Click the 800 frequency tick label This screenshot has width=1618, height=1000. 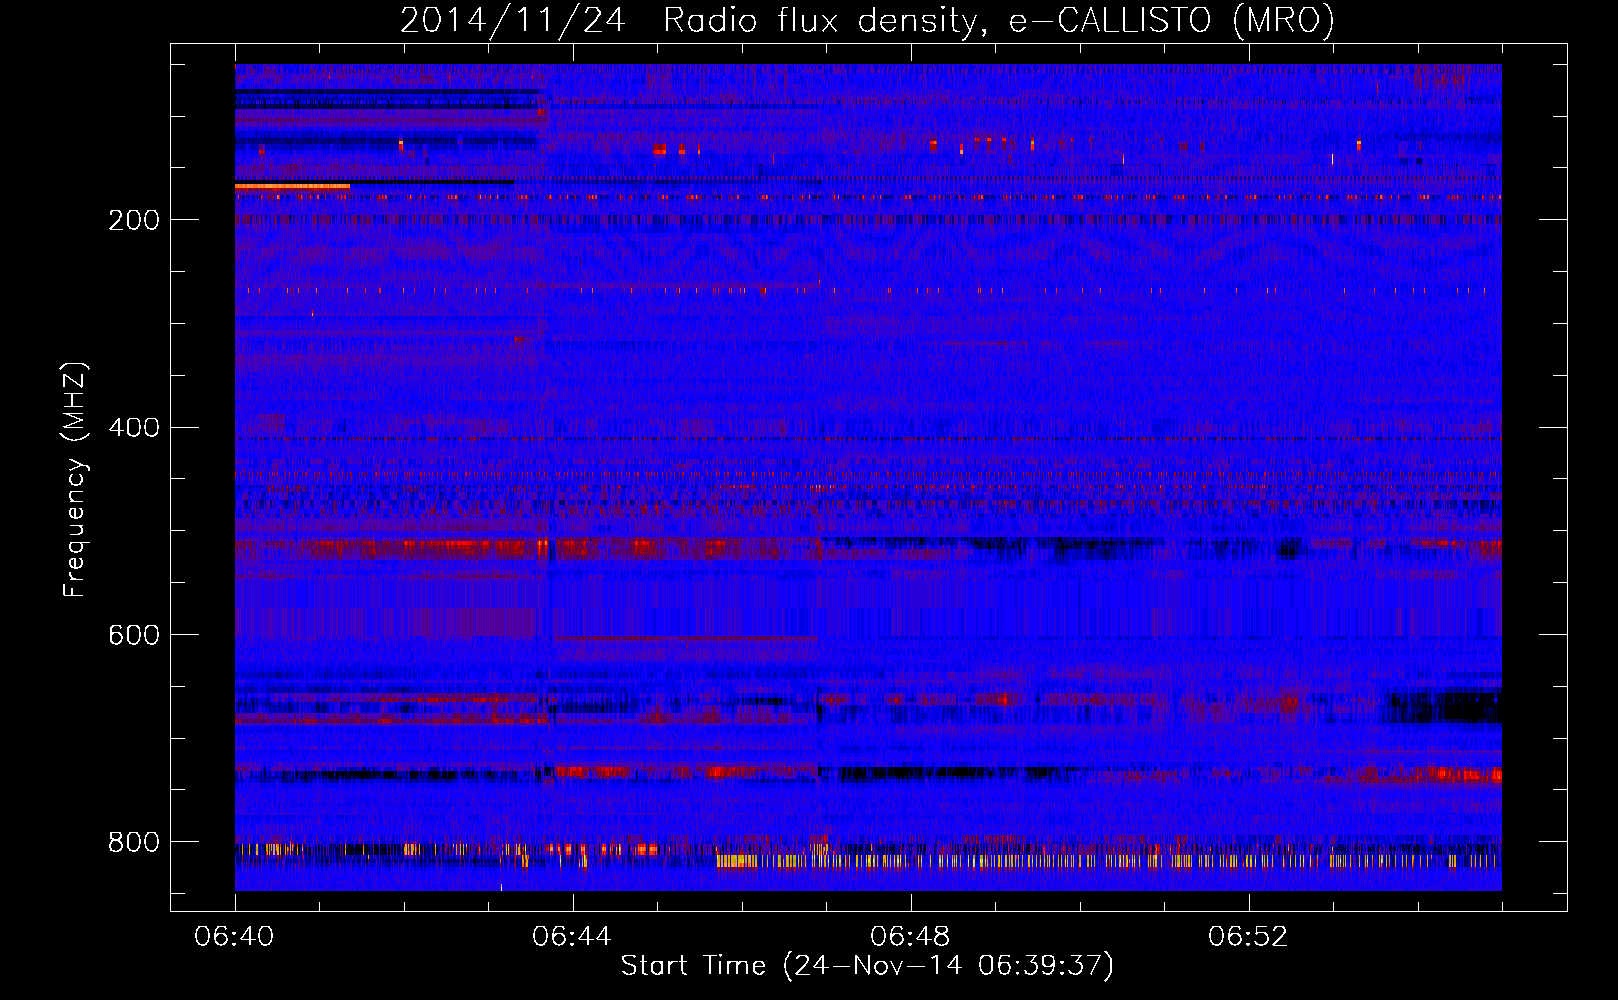point(134,842)
